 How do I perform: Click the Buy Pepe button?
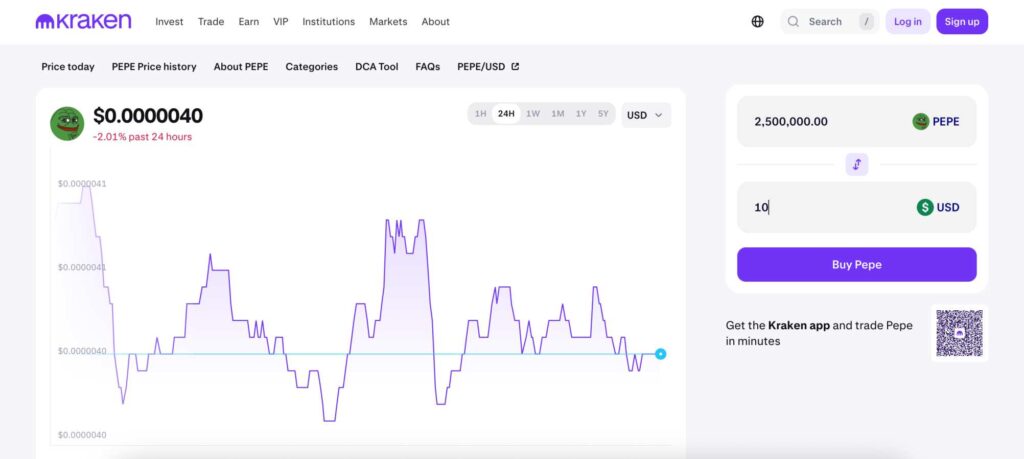857,264
